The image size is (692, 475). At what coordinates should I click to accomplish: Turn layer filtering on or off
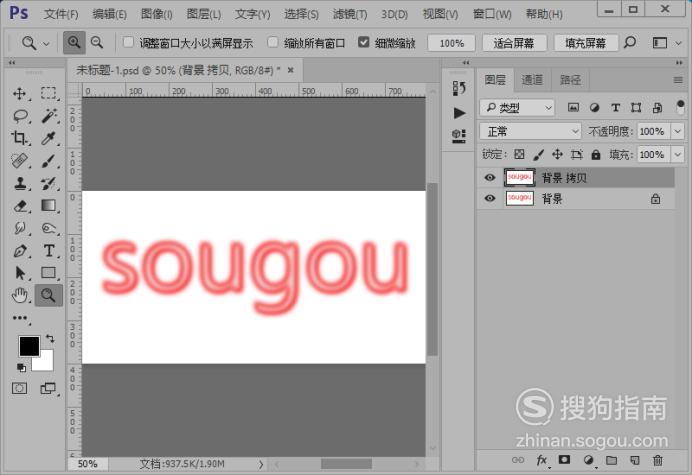[x=680, y=106]
